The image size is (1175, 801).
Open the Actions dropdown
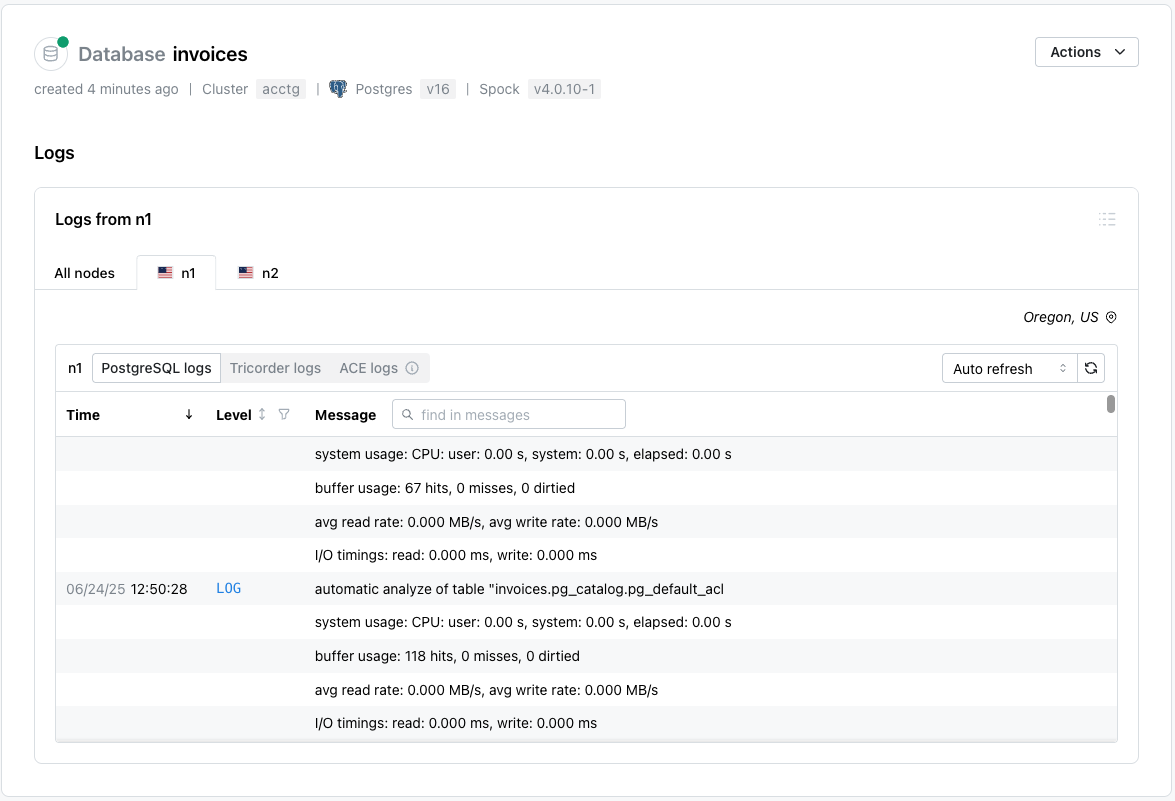point(1086,51)
